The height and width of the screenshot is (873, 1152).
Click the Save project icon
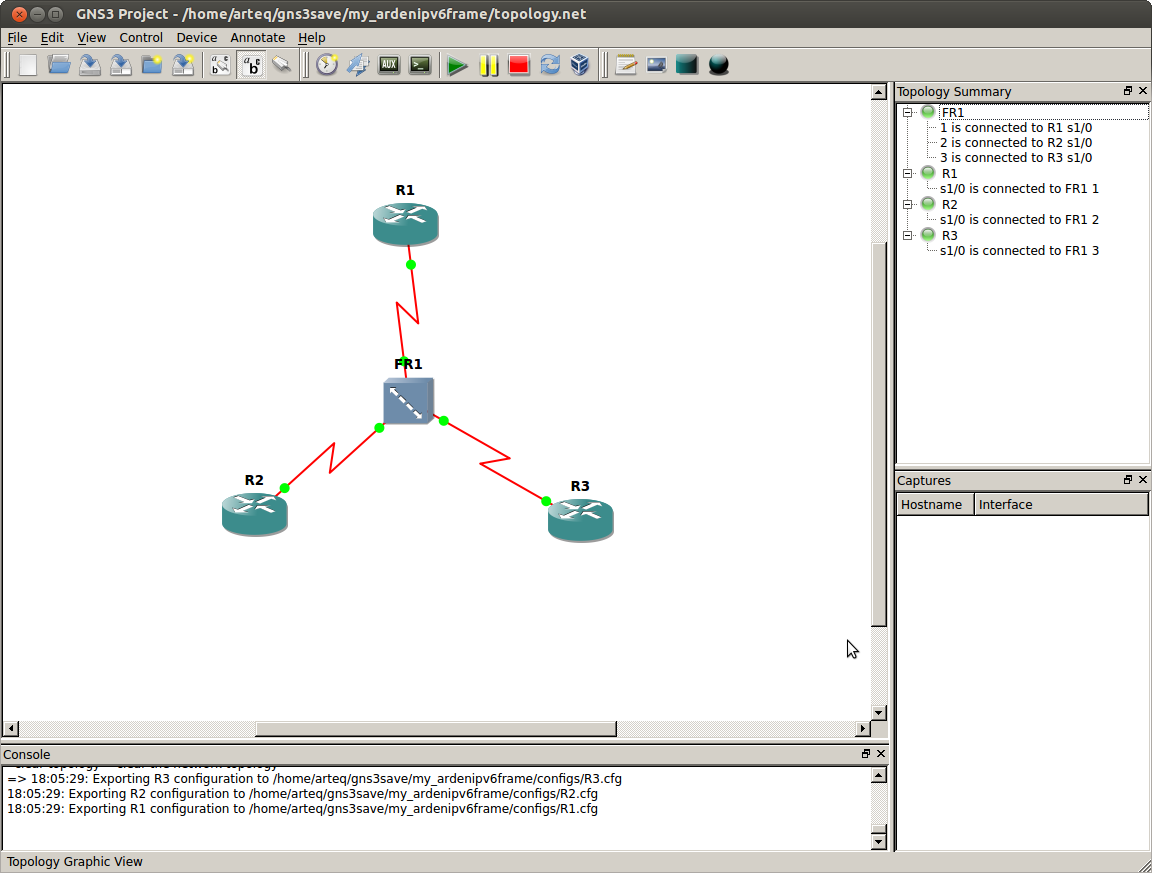(x=90, y=65)
